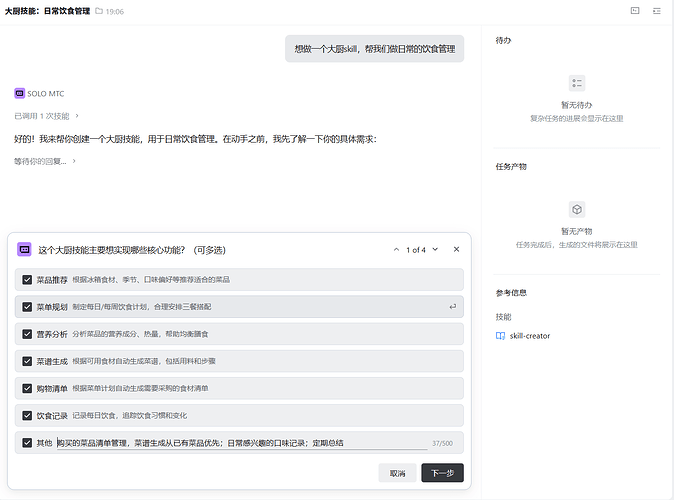Click the cube icon under 任务产物

pos(577,209)
